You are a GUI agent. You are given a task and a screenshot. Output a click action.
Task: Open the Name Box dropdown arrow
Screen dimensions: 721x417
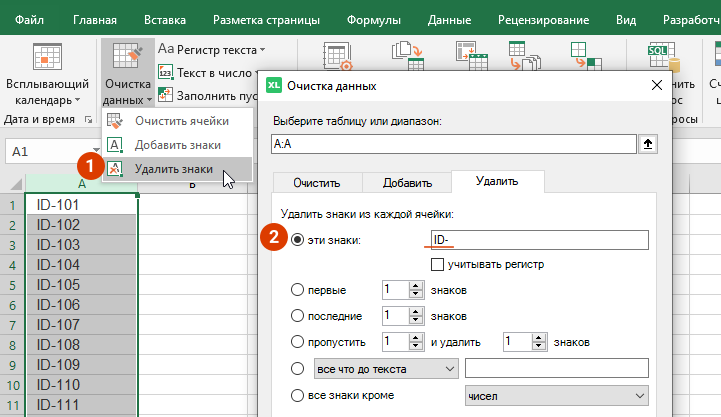(x=96, y=151)
